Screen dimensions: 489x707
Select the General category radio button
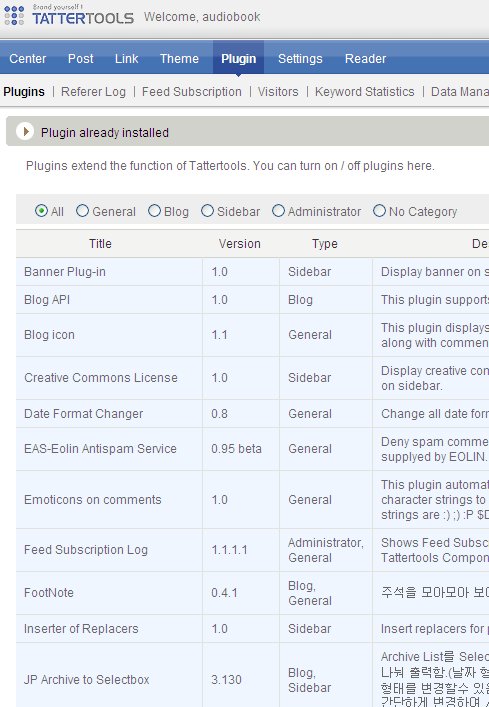(82, 211)
